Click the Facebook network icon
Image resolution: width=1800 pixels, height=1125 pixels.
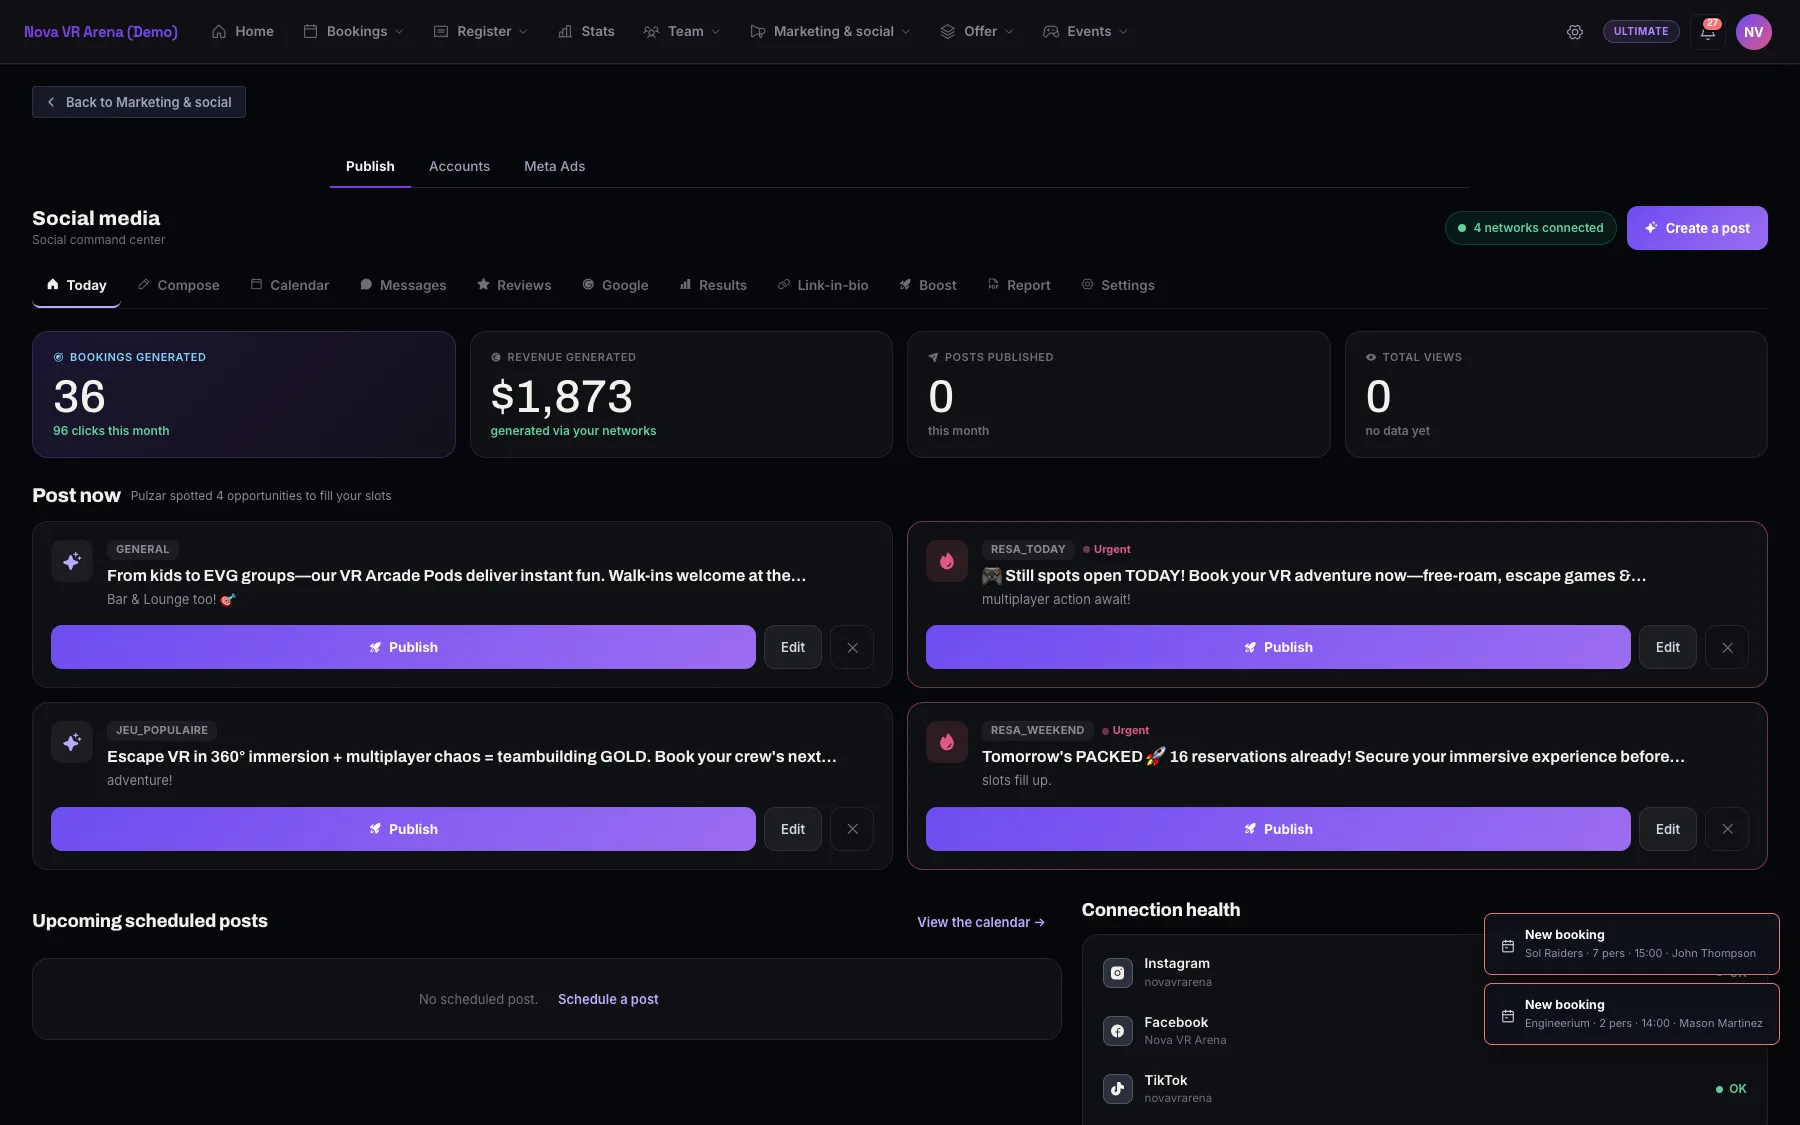pos(1117,1031)
